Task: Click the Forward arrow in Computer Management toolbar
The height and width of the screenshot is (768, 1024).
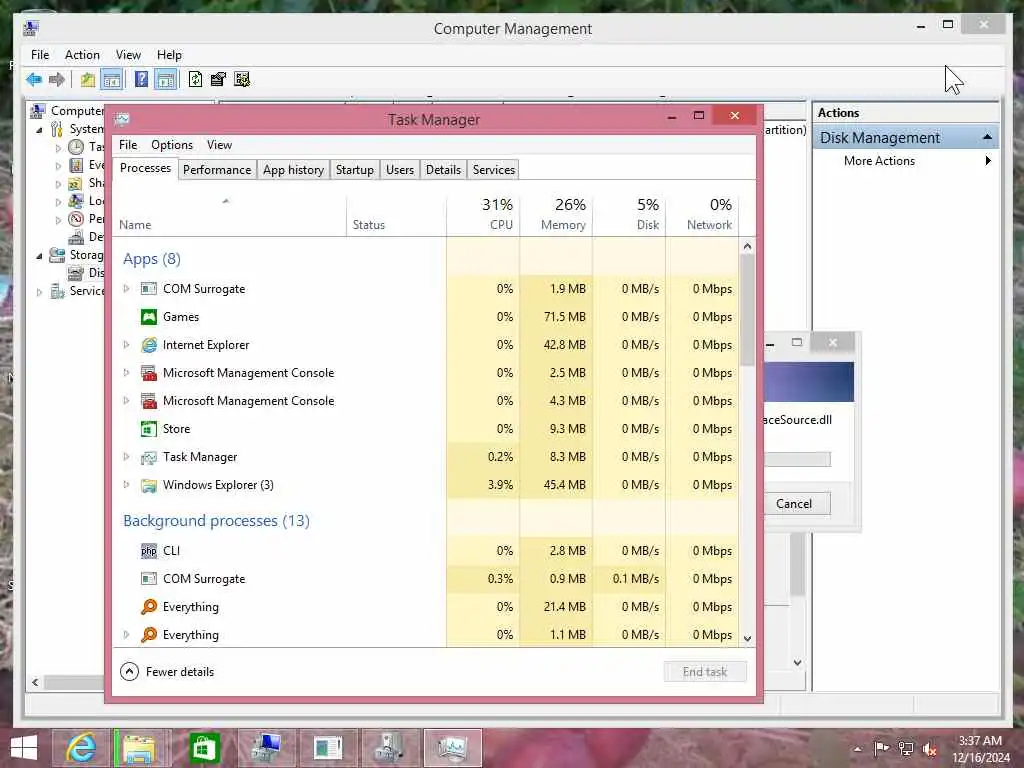Action: point(57,80)
